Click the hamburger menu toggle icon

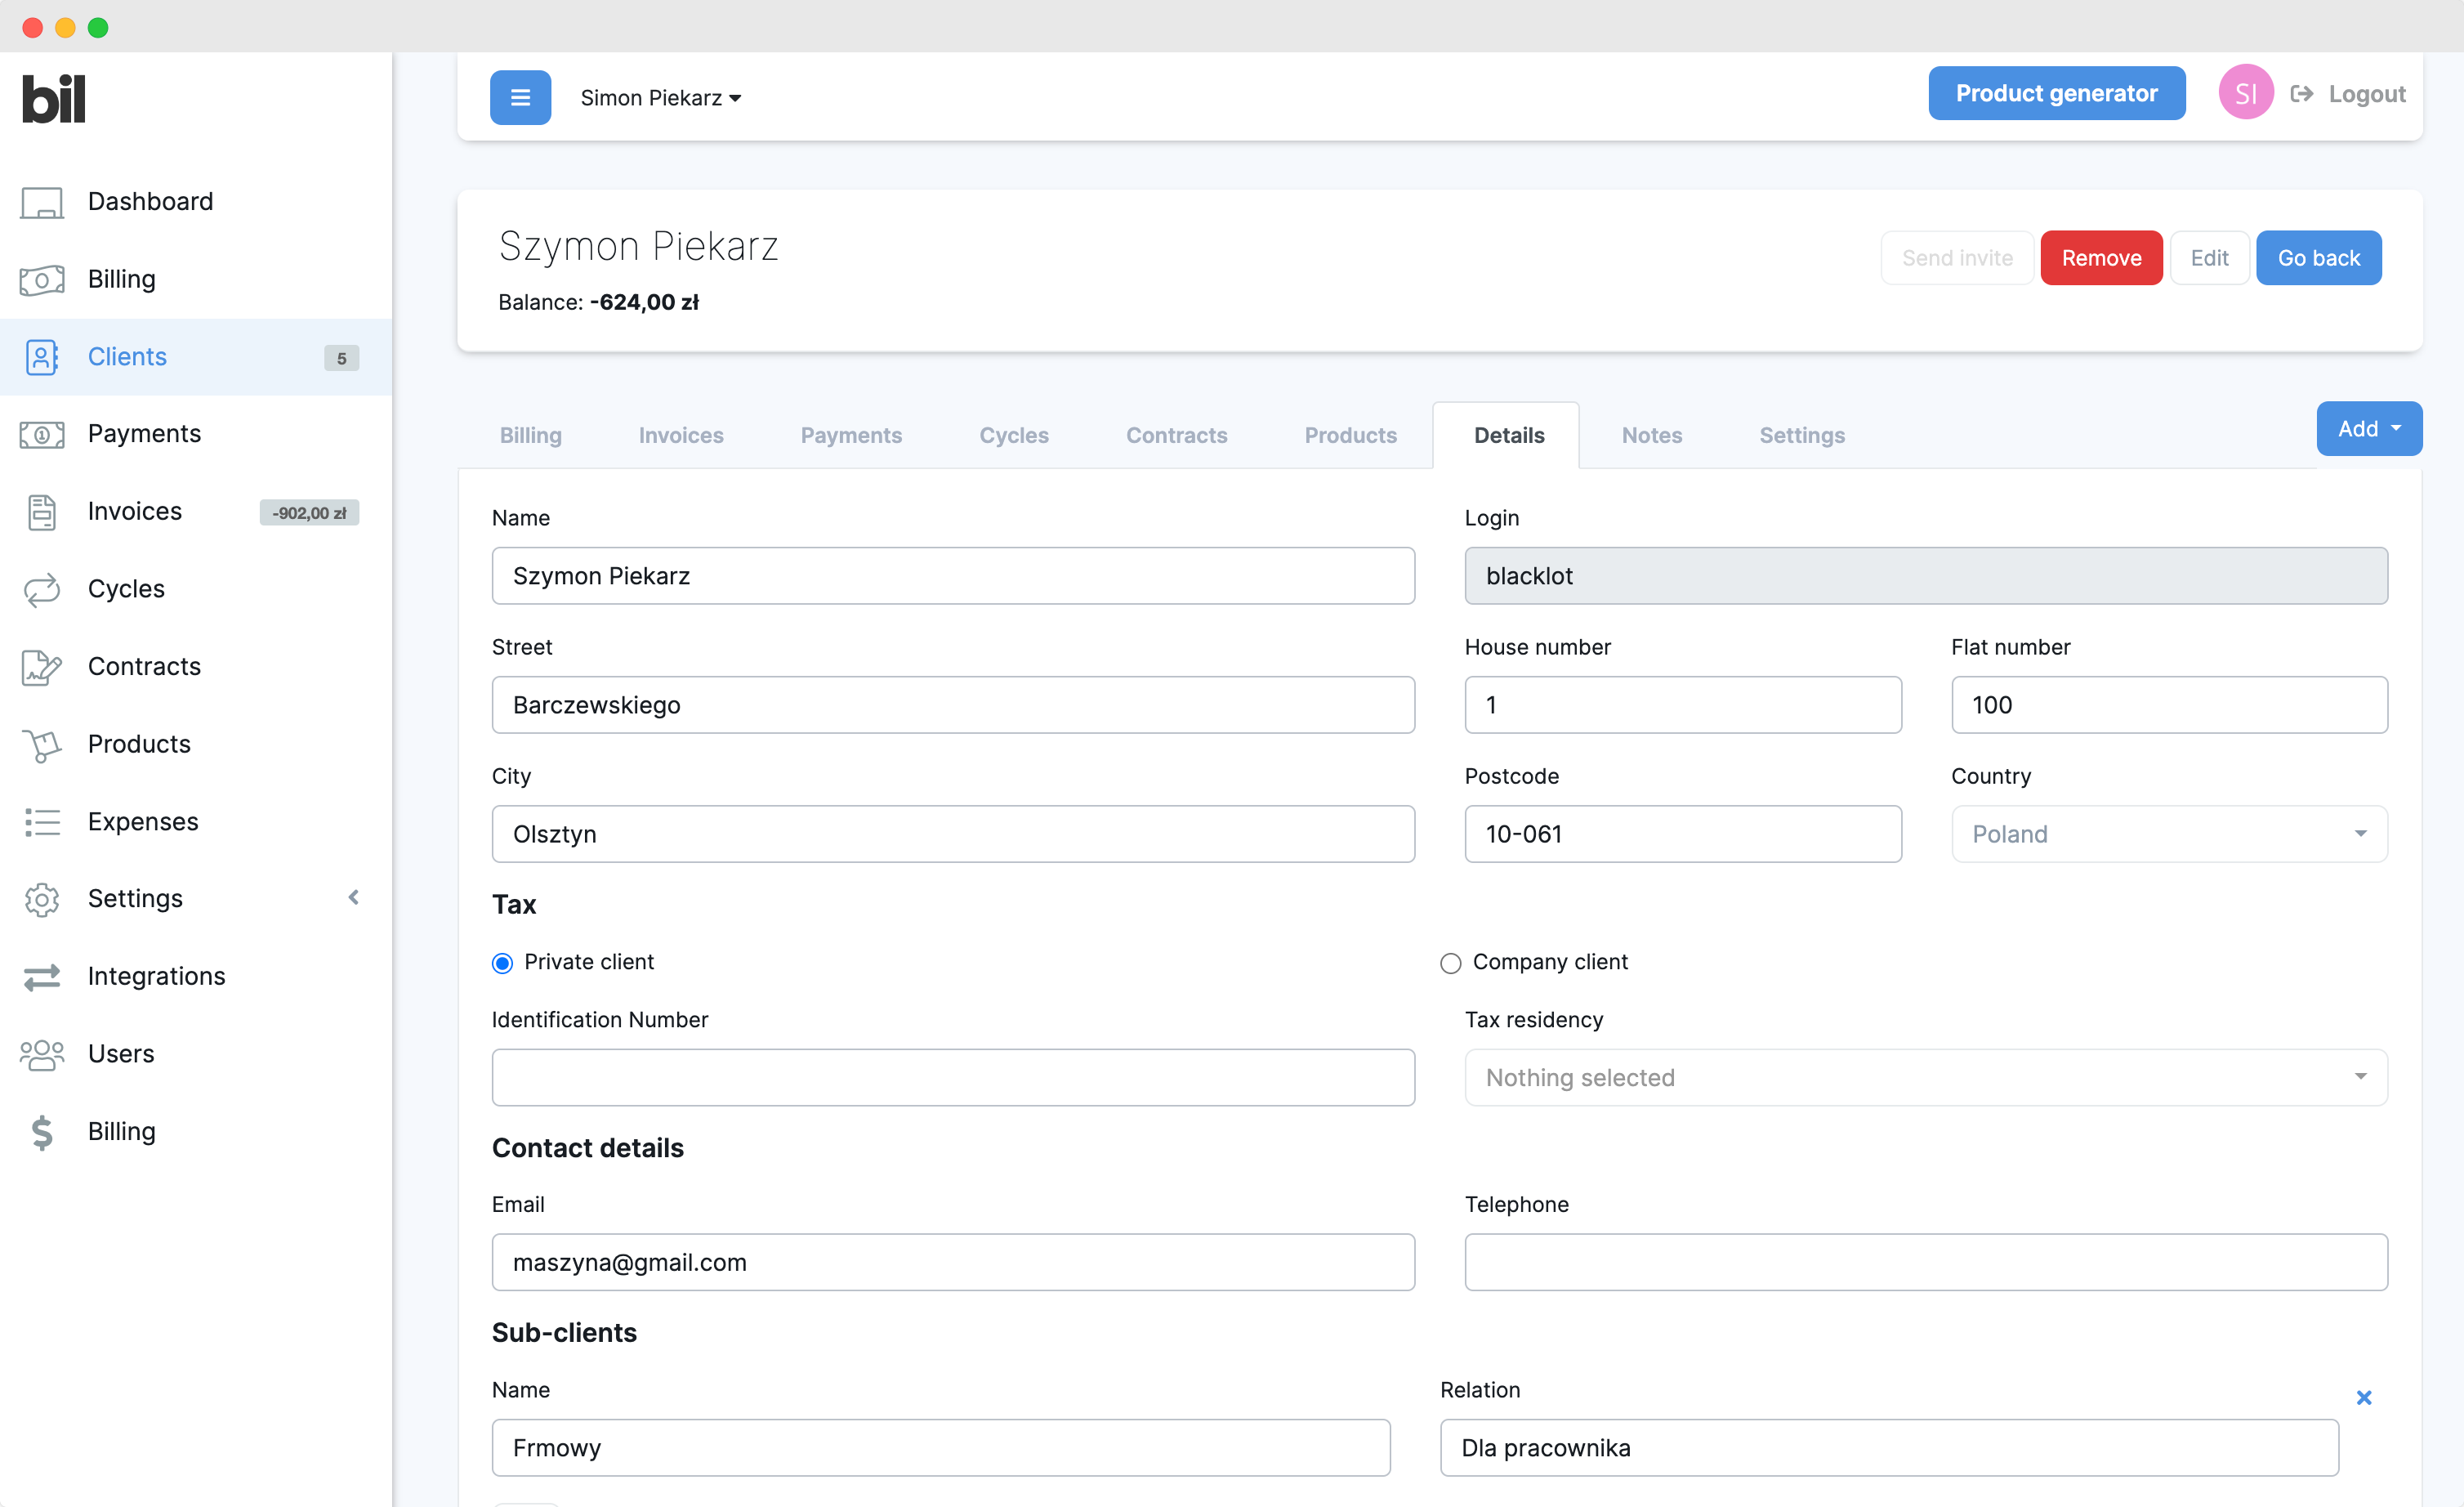520,97
